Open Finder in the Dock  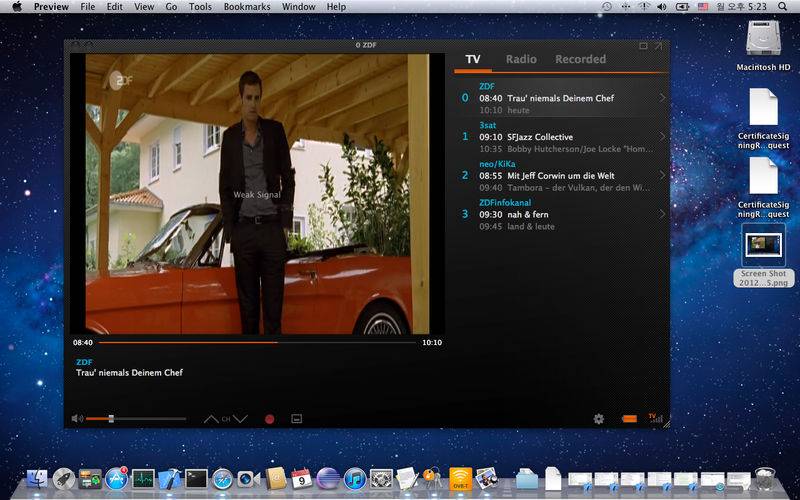click(37, 479)
